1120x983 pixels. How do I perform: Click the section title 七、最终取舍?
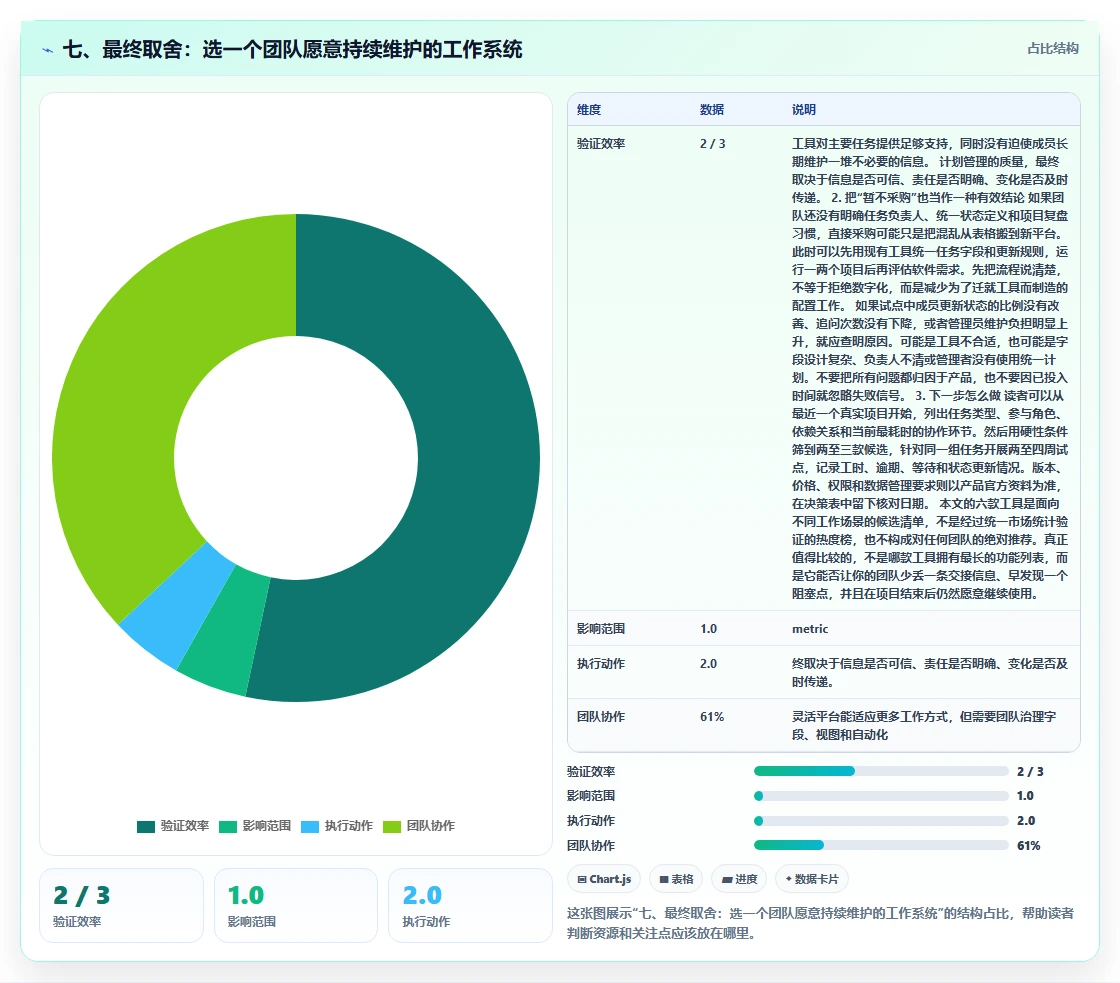[x=293, y=49]
